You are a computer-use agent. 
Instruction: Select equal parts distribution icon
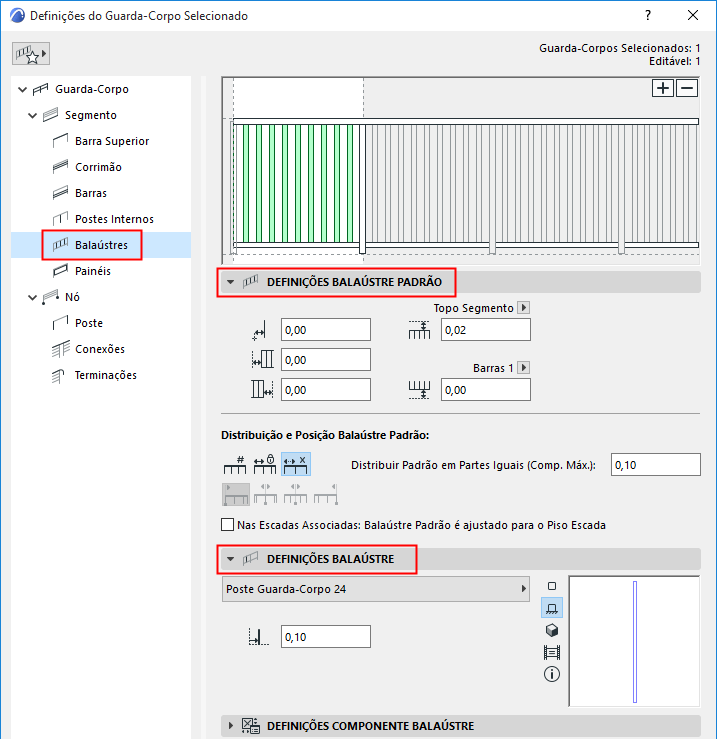coord(296,465)
